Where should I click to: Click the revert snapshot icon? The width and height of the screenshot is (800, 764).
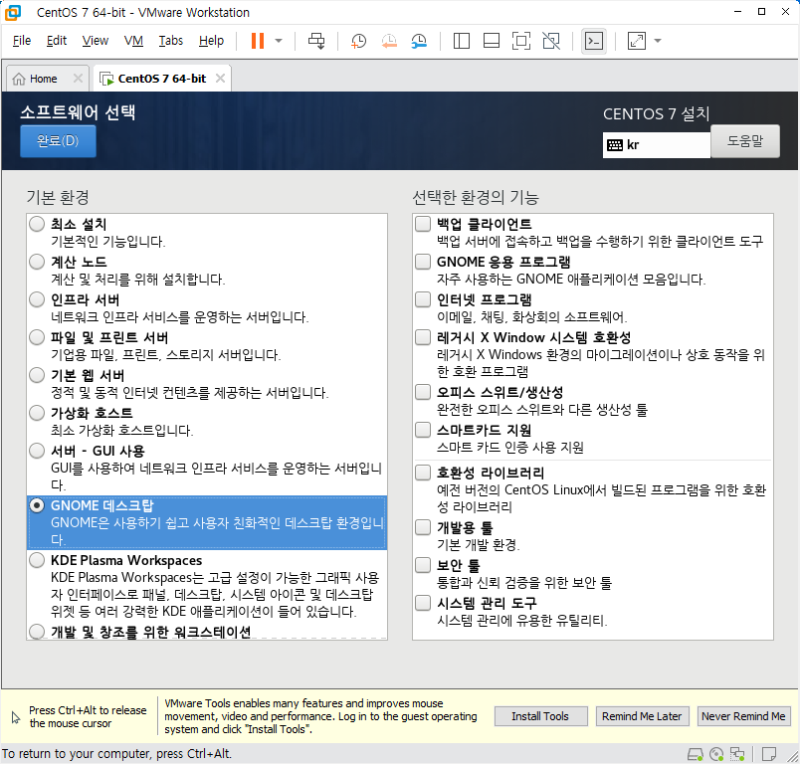[x=389, y=41]
